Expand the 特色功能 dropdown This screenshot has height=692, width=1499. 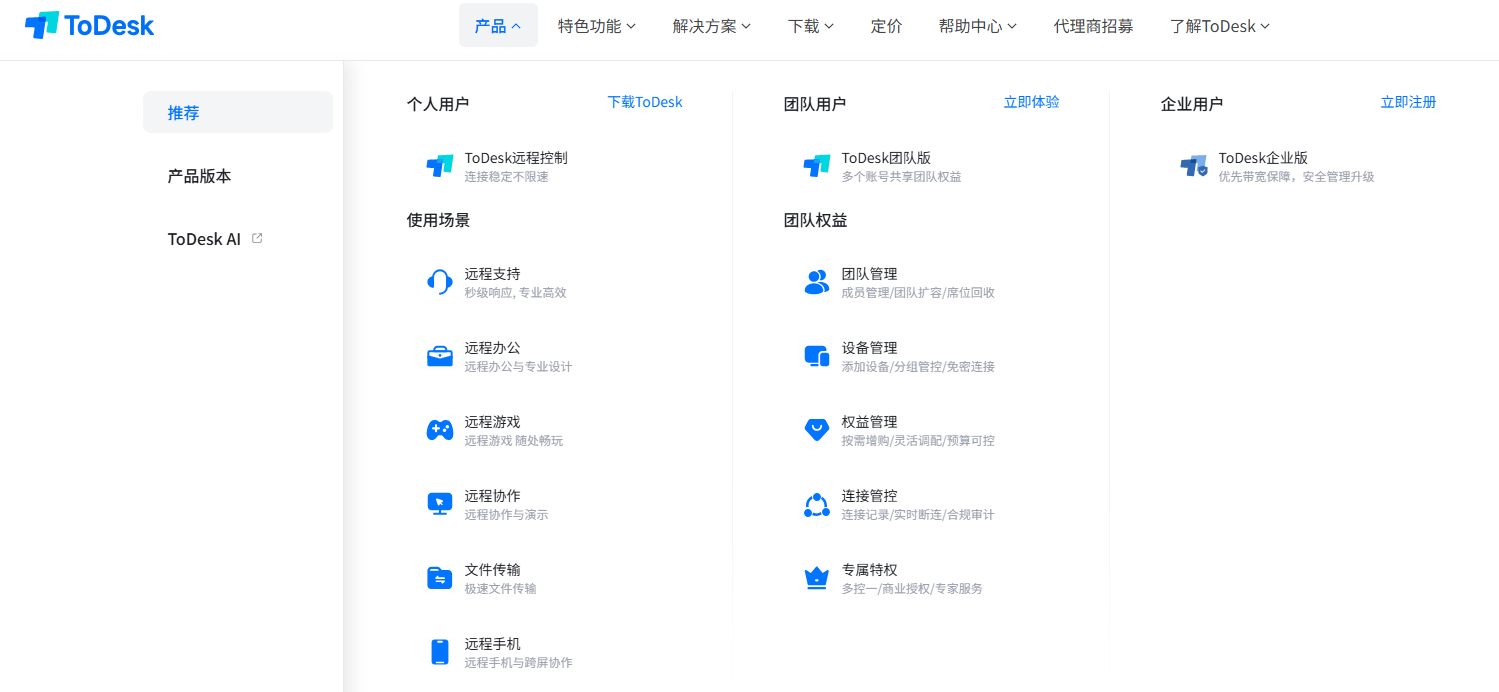597,26
